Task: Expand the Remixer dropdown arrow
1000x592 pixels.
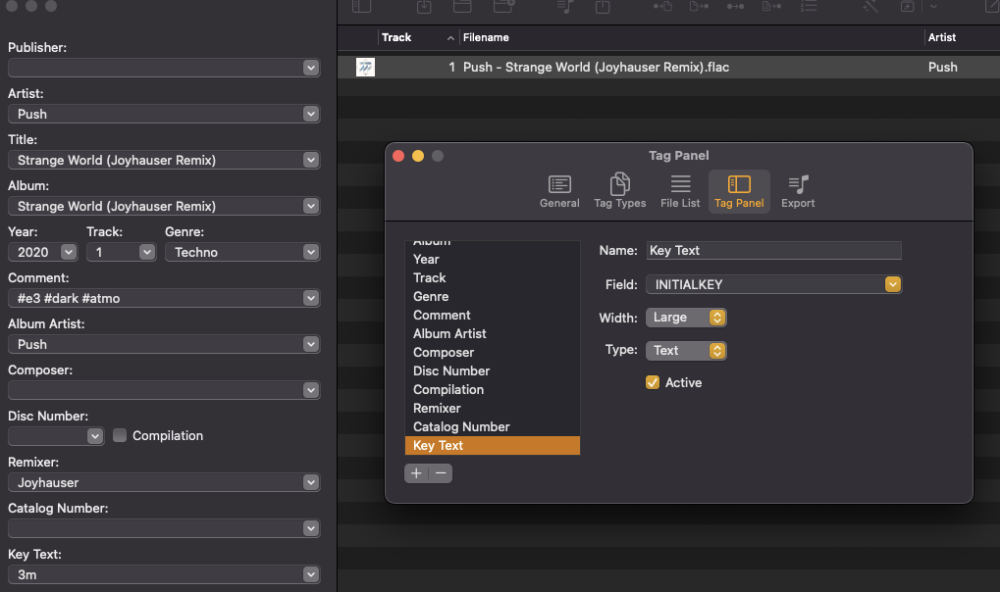Action: pyautogui.click(x=311, y=482)
